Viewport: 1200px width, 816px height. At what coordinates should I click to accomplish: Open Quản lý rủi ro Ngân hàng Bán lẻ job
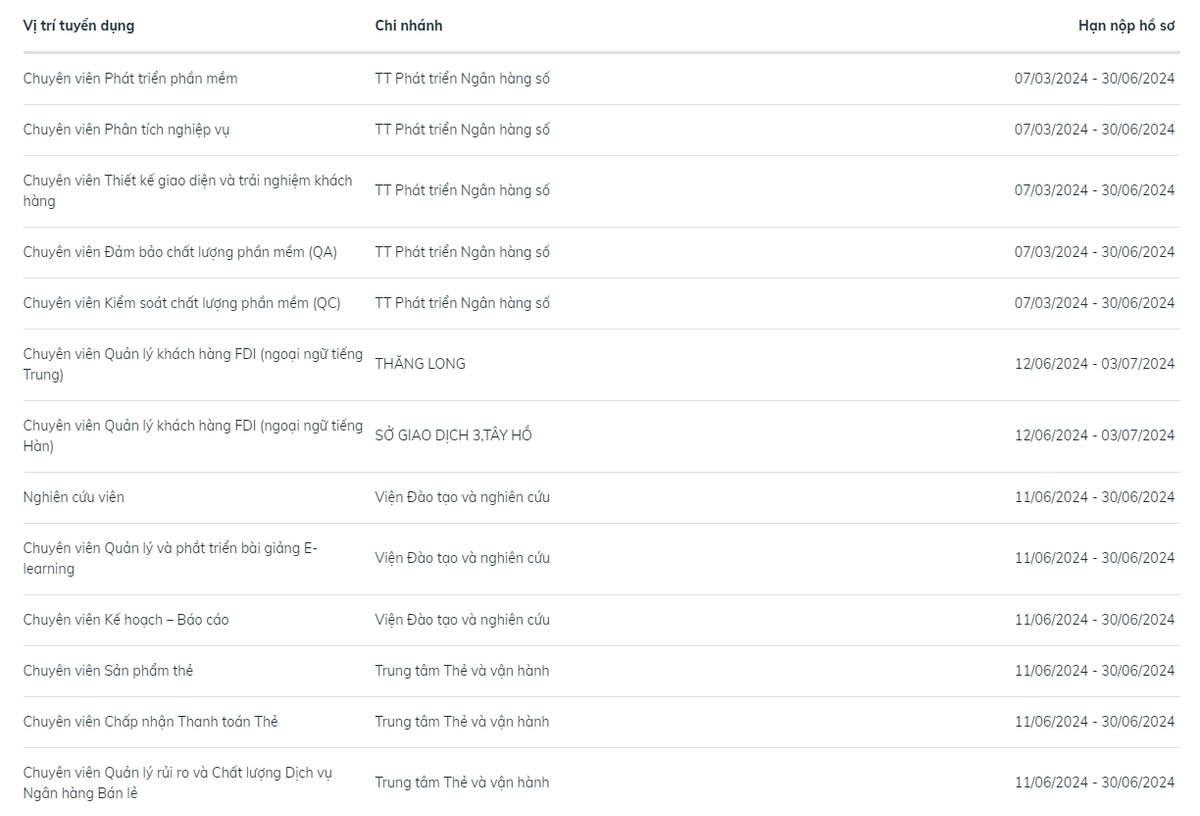[x=178, y=783]
